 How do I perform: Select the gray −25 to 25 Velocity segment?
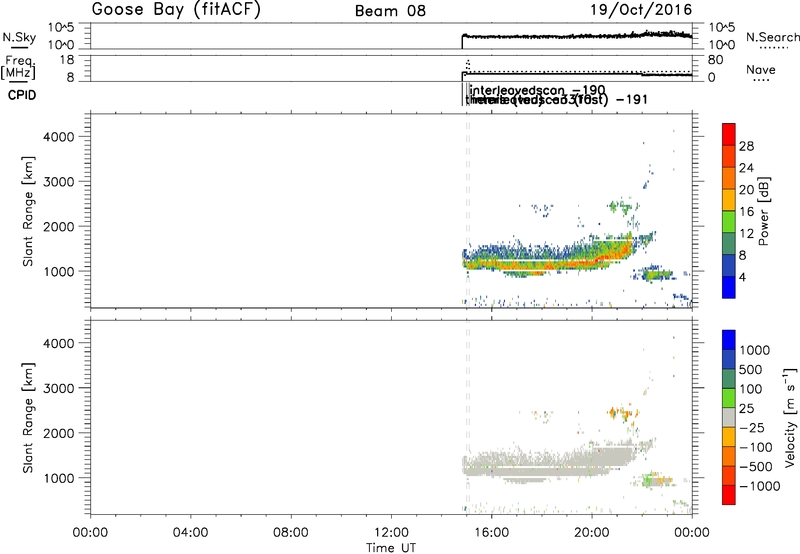729,417
